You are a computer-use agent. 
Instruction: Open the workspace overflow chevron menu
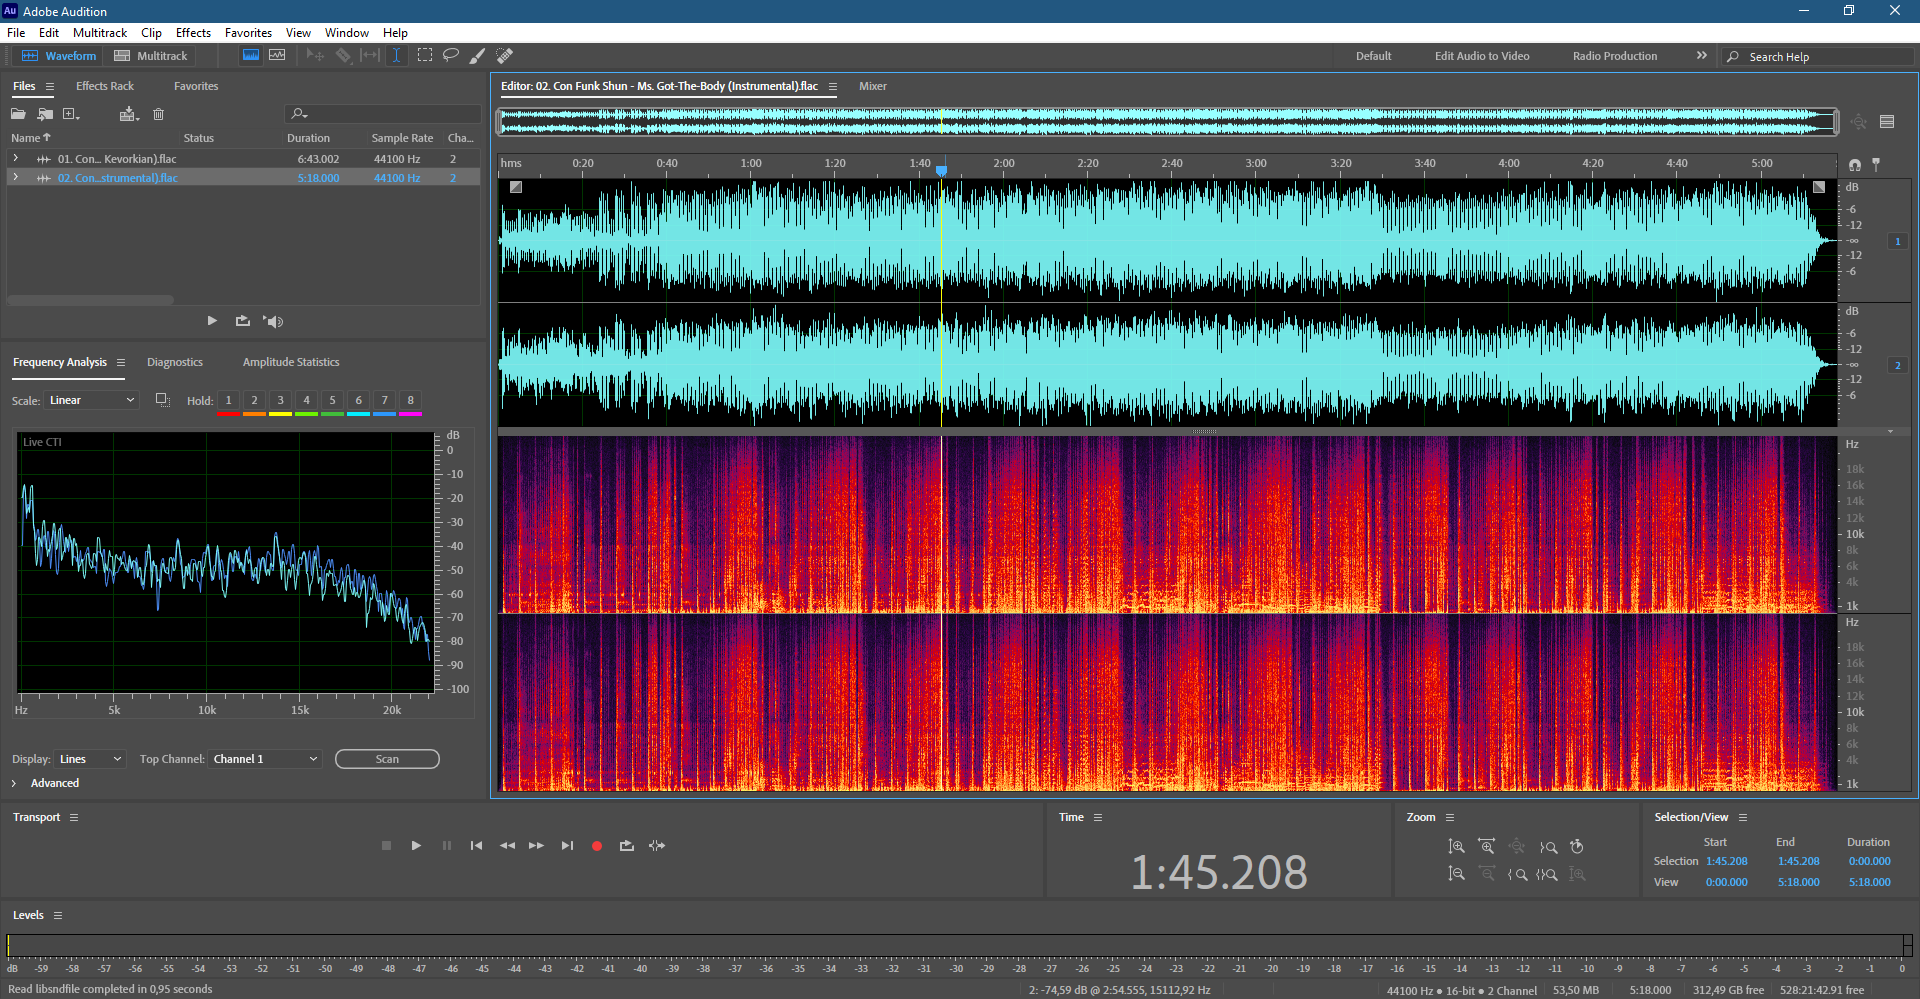pos(1701,56)
